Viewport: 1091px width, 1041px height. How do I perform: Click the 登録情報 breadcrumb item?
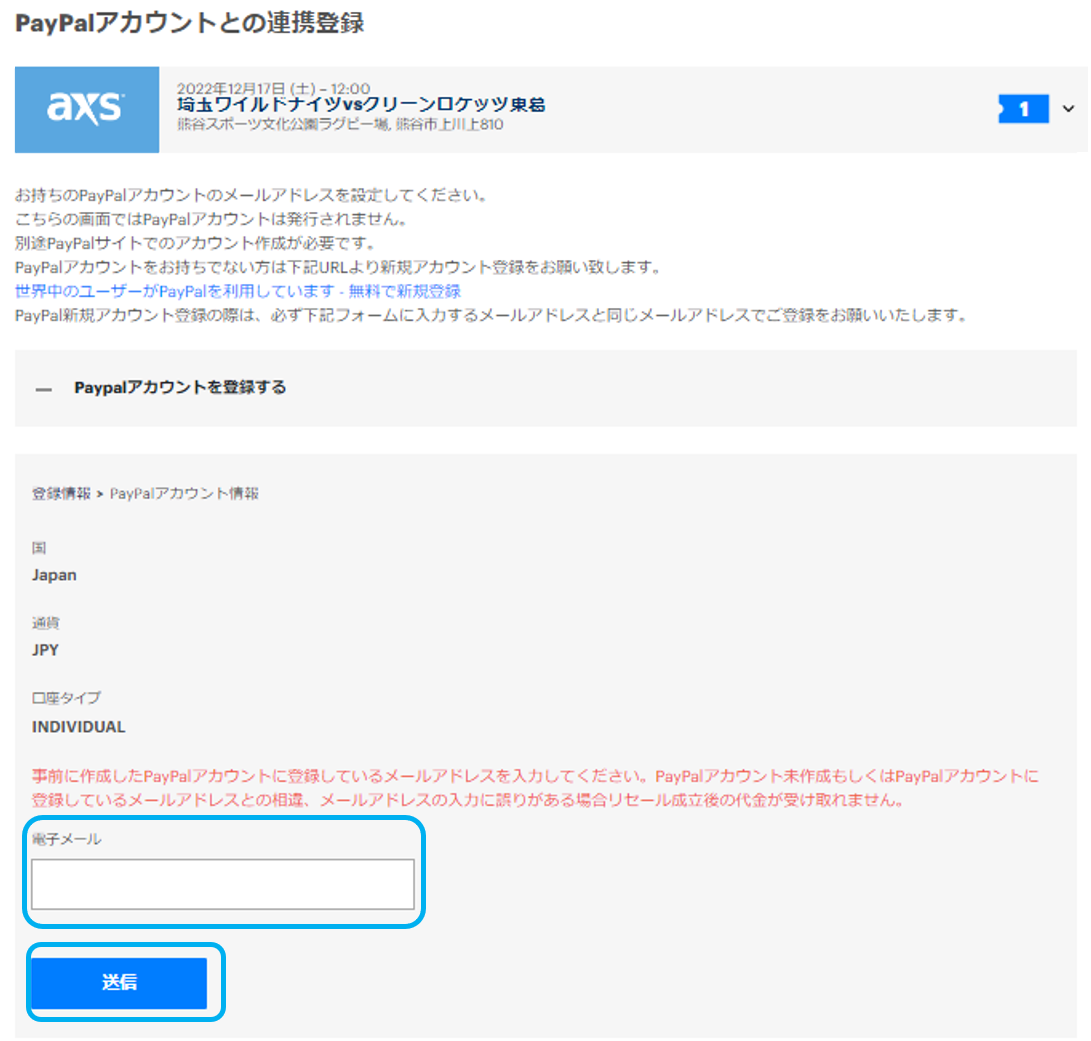61,493
